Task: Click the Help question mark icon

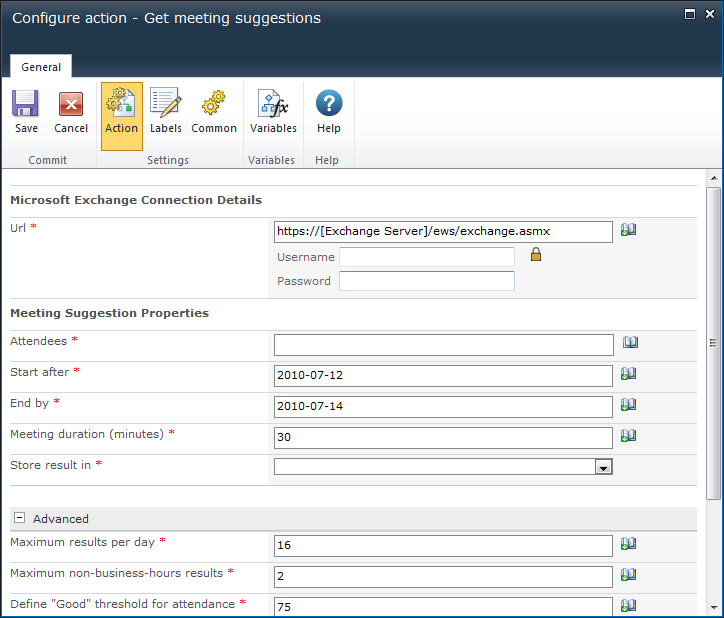Action: 329,103
